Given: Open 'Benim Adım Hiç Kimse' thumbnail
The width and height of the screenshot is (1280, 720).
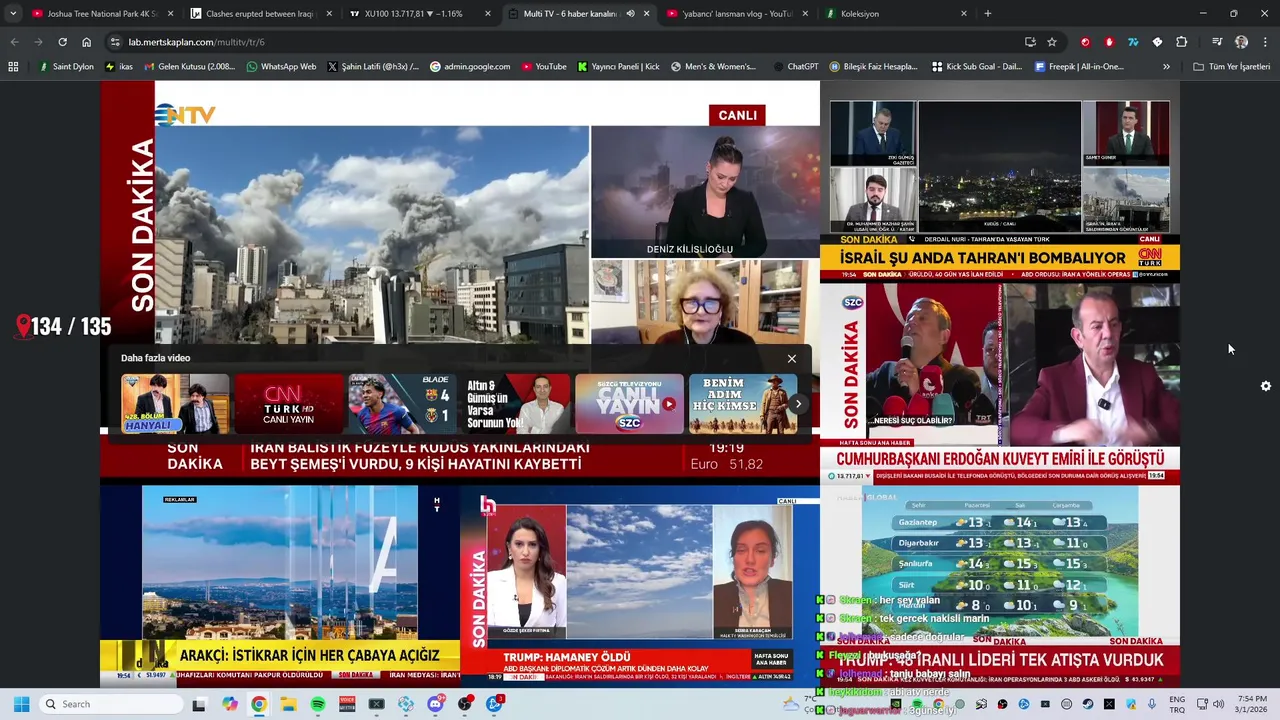Looking at the screenshot, I should pyautogui.click(x=743, y=404).
